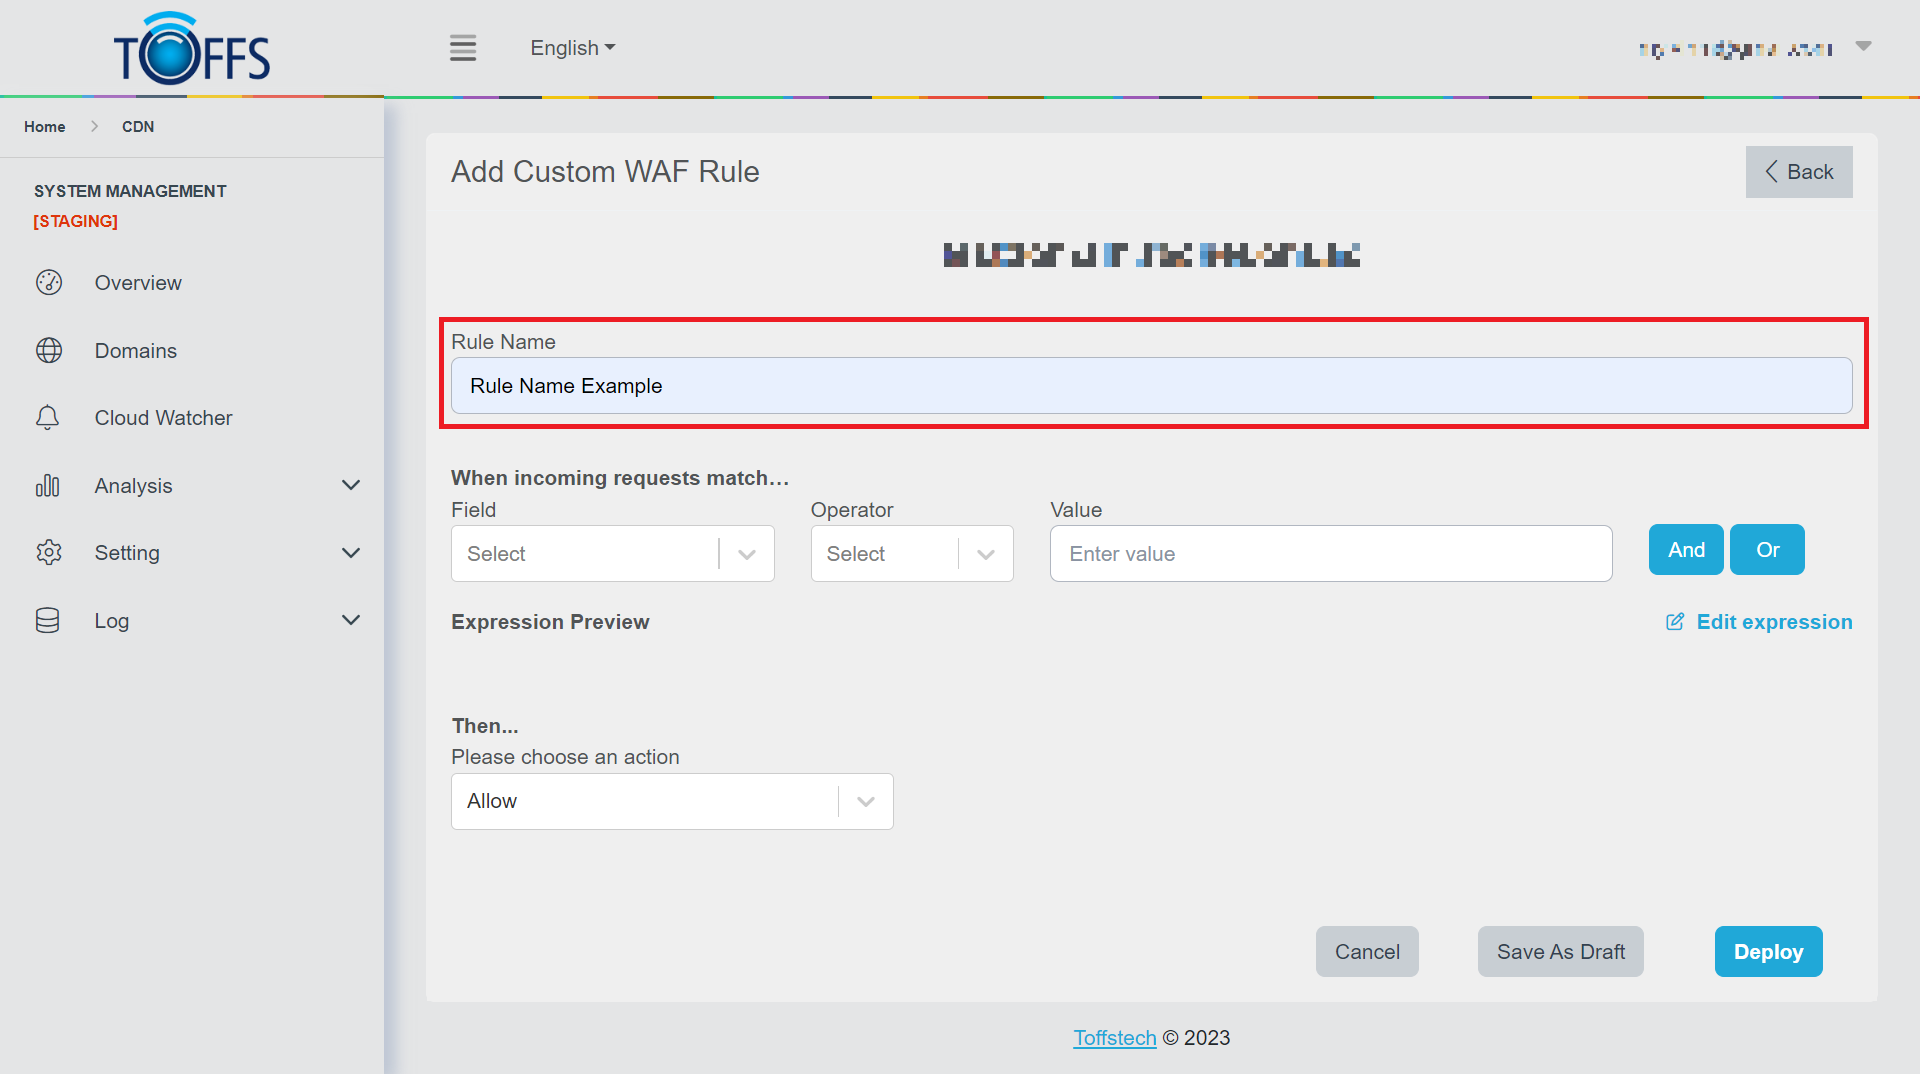Expand the Log menu chevron
Screen dimensions: 1920x1074
point(351,621)
